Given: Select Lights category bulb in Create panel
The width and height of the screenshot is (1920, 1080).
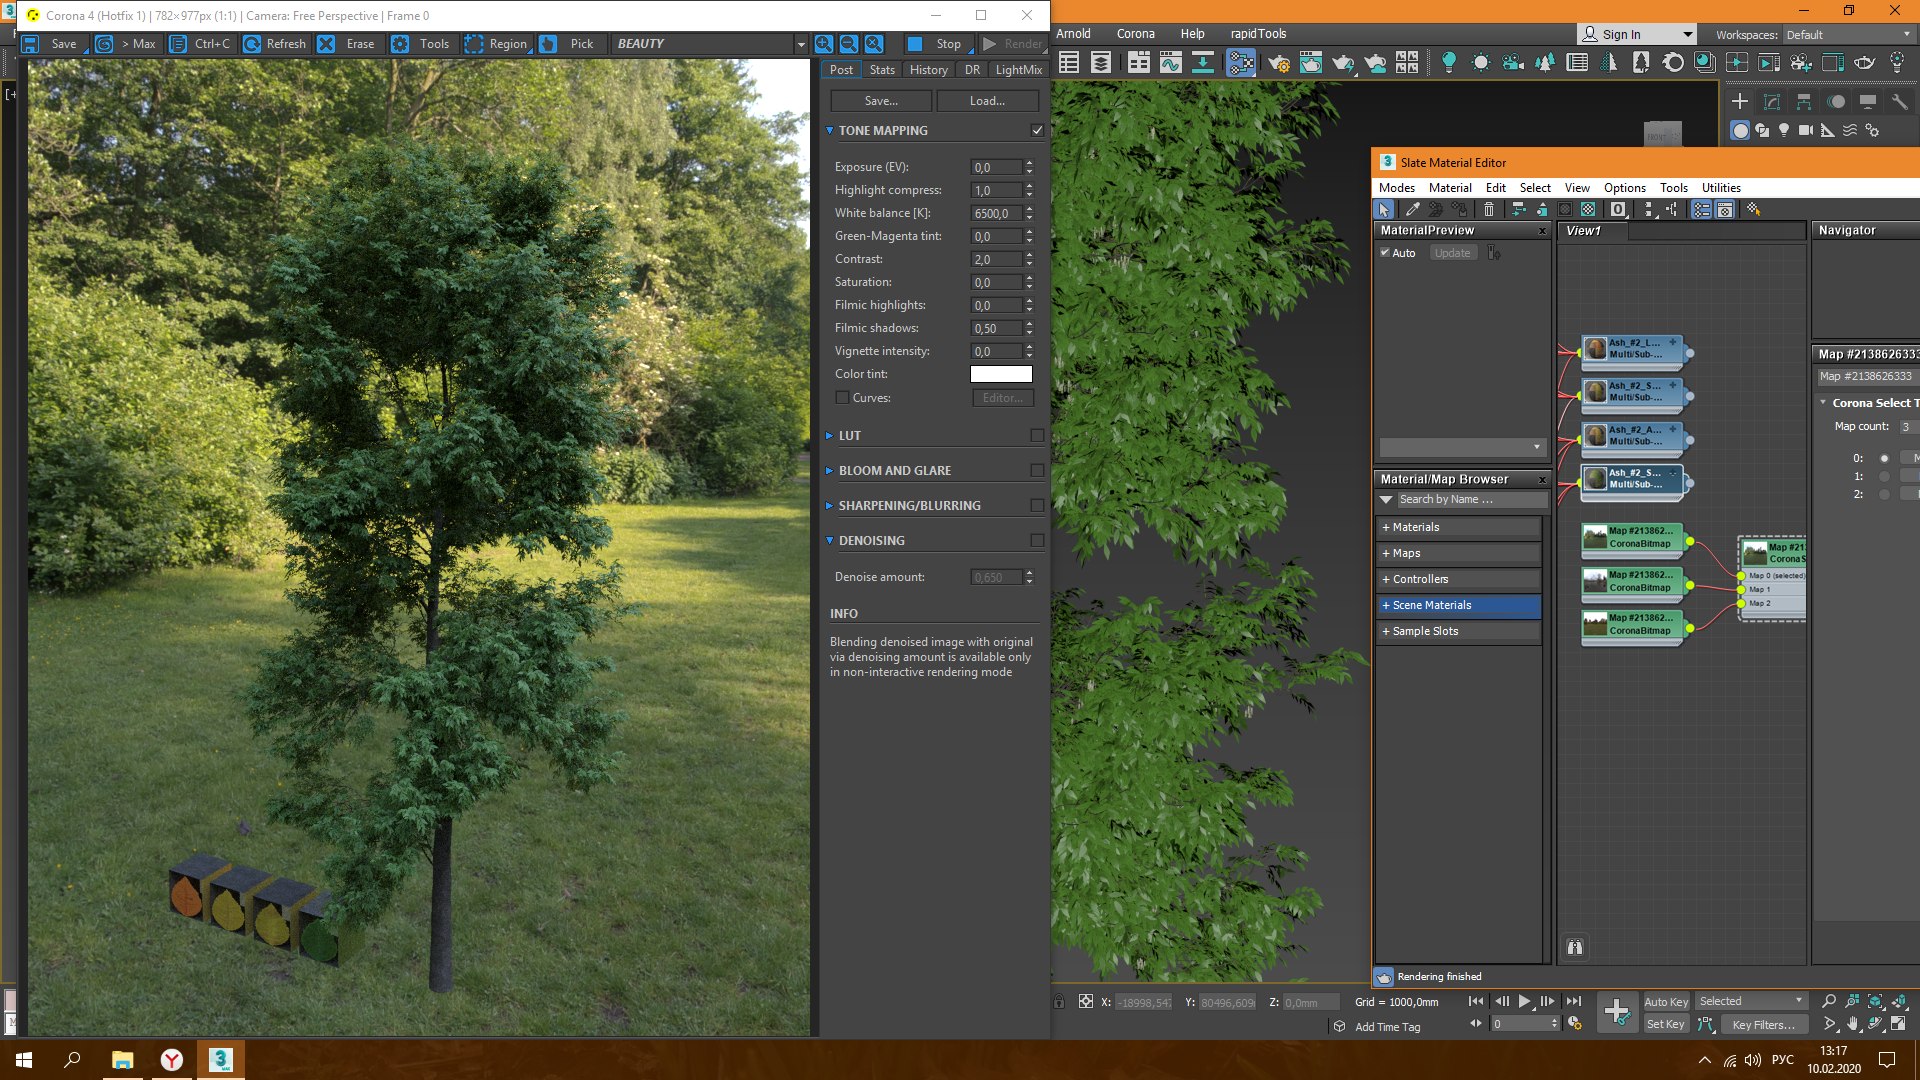Looking at the screenshot, I should pyautogui.click(x=1784, y=131).
